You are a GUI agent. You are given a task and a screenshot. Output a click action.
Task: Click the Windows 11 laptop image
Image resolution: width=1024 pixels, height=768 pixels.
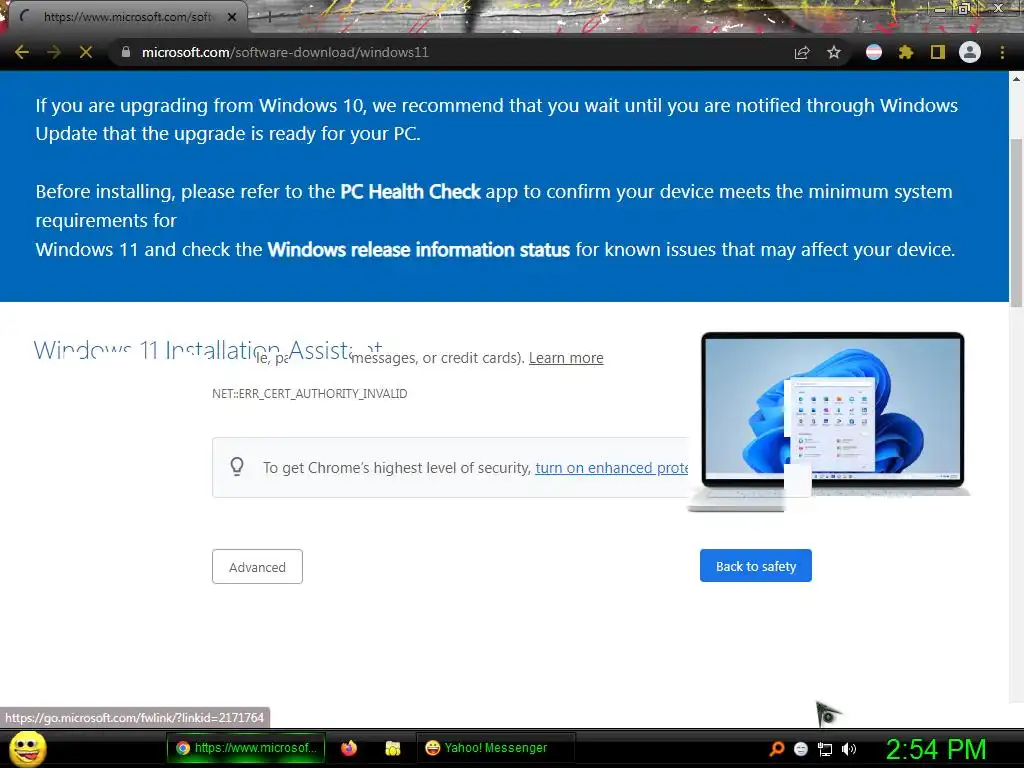829,421
